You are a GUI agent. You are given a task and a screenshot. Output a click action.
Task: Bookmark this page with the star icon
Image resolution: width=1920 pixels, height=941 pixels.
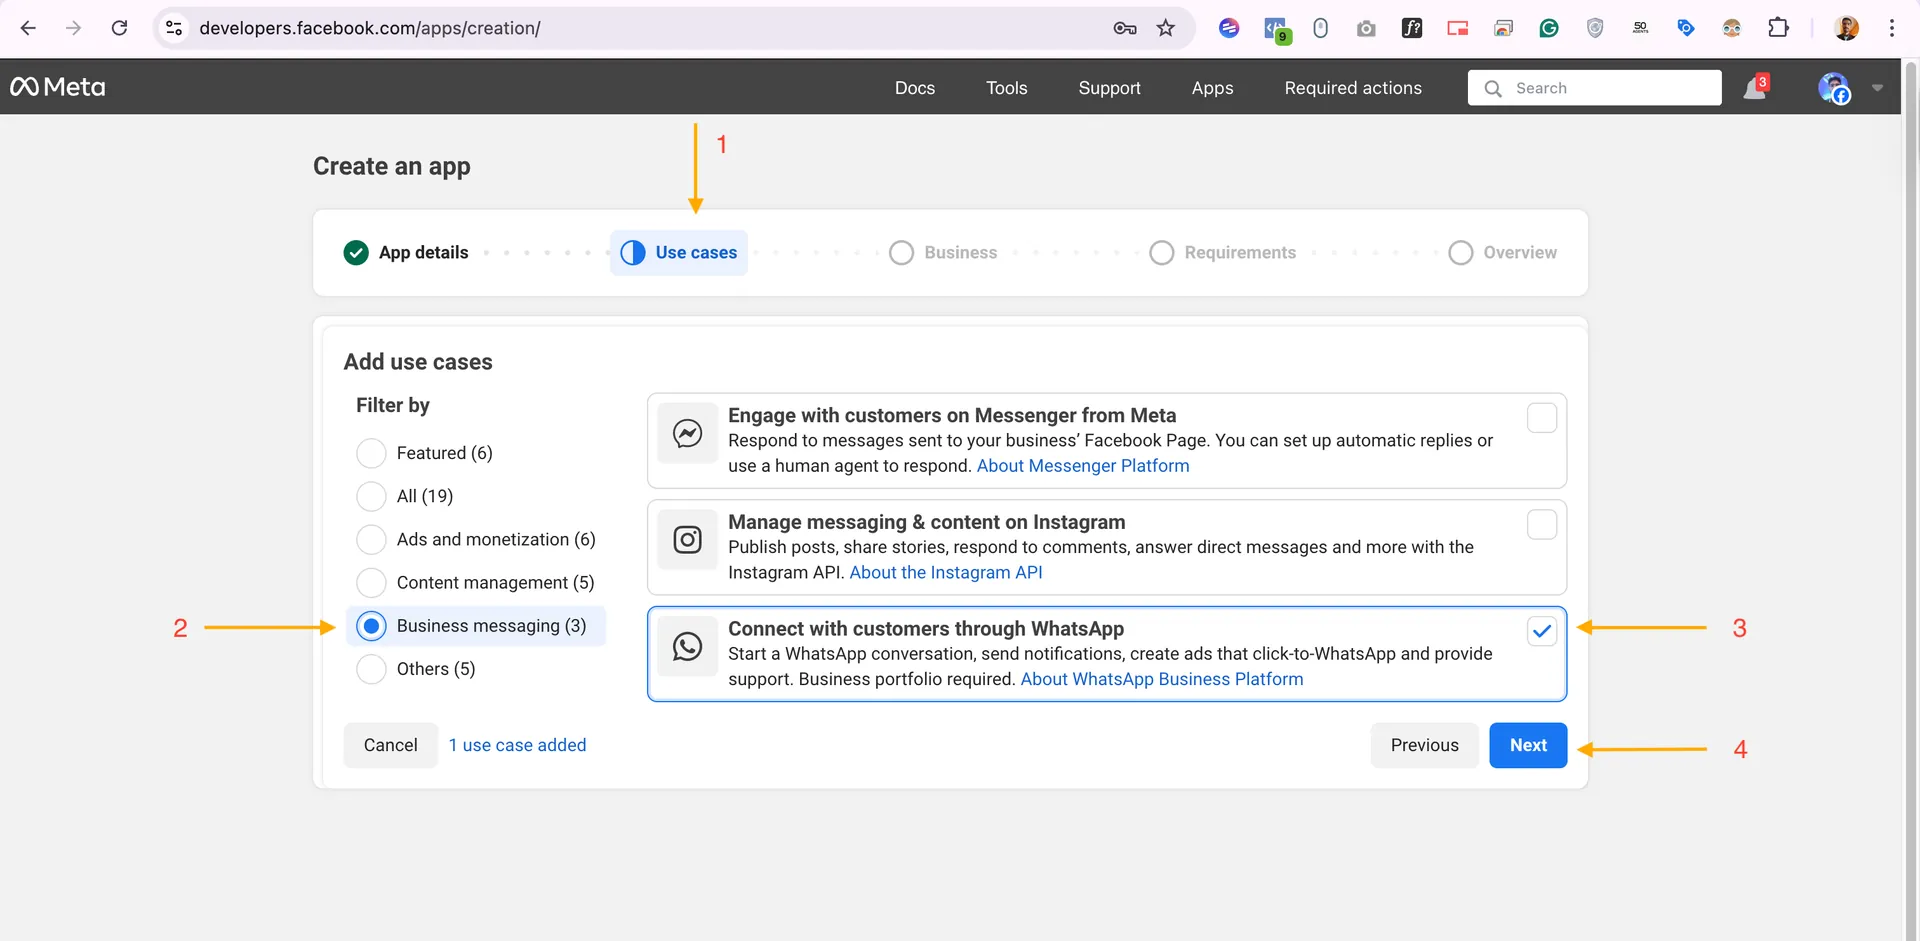click(1166, 28)
